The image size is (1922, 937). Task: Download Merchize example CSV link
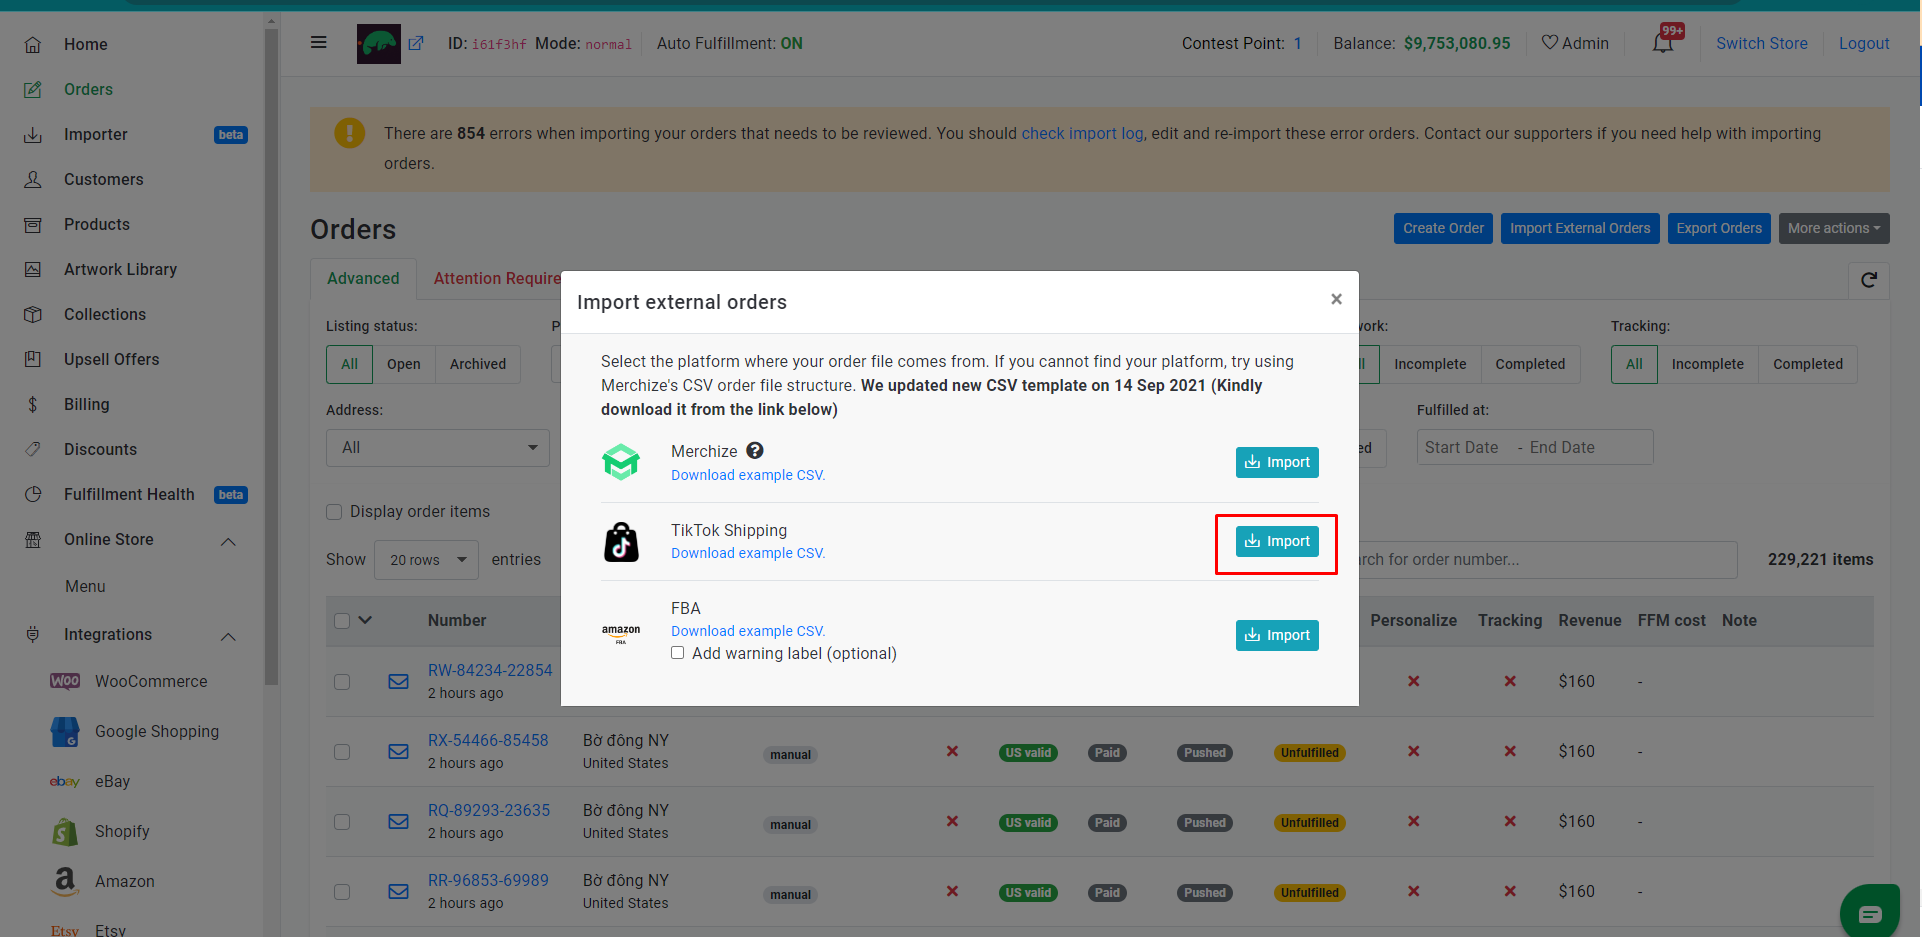pyautogui.click(x=748, y=475)
